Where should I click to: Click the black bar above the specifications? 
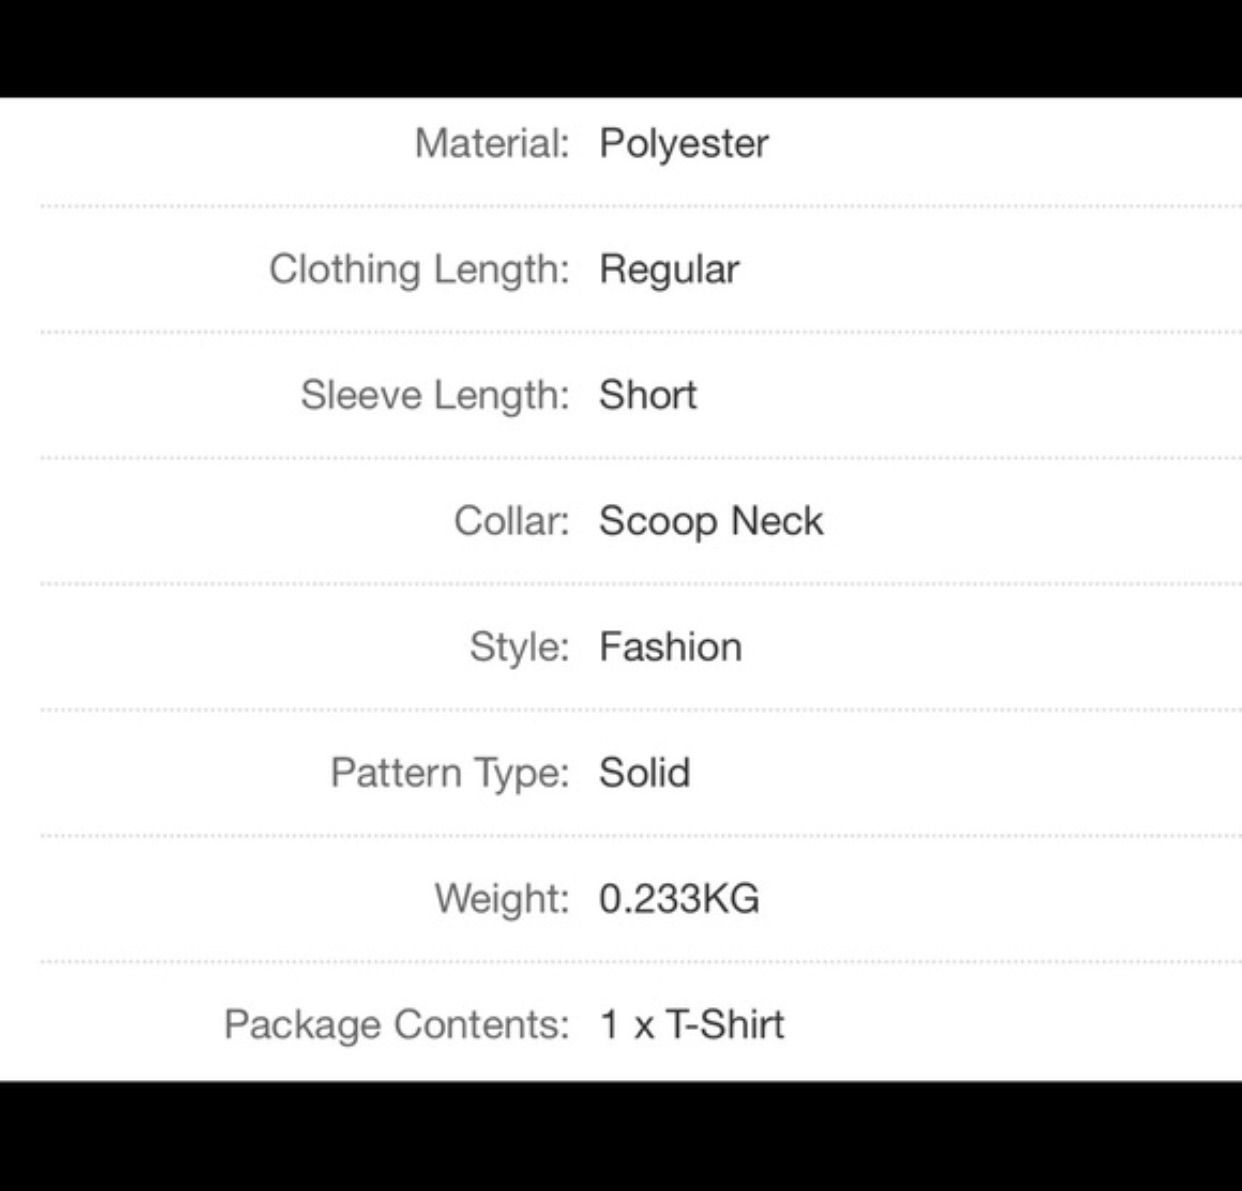620,48
